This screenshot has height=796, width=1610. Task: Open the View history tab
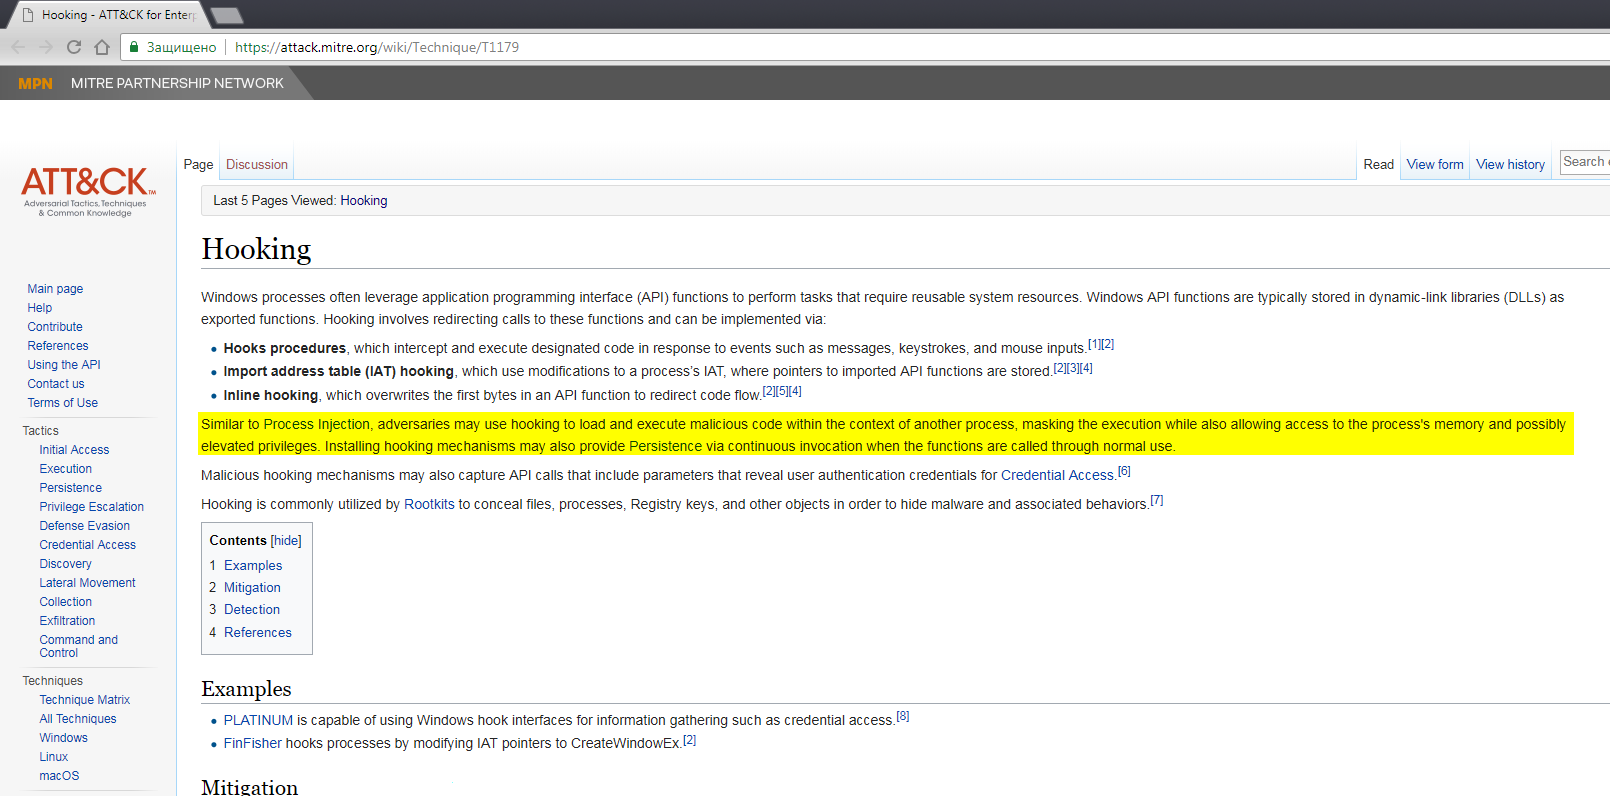pos(1510,165)
